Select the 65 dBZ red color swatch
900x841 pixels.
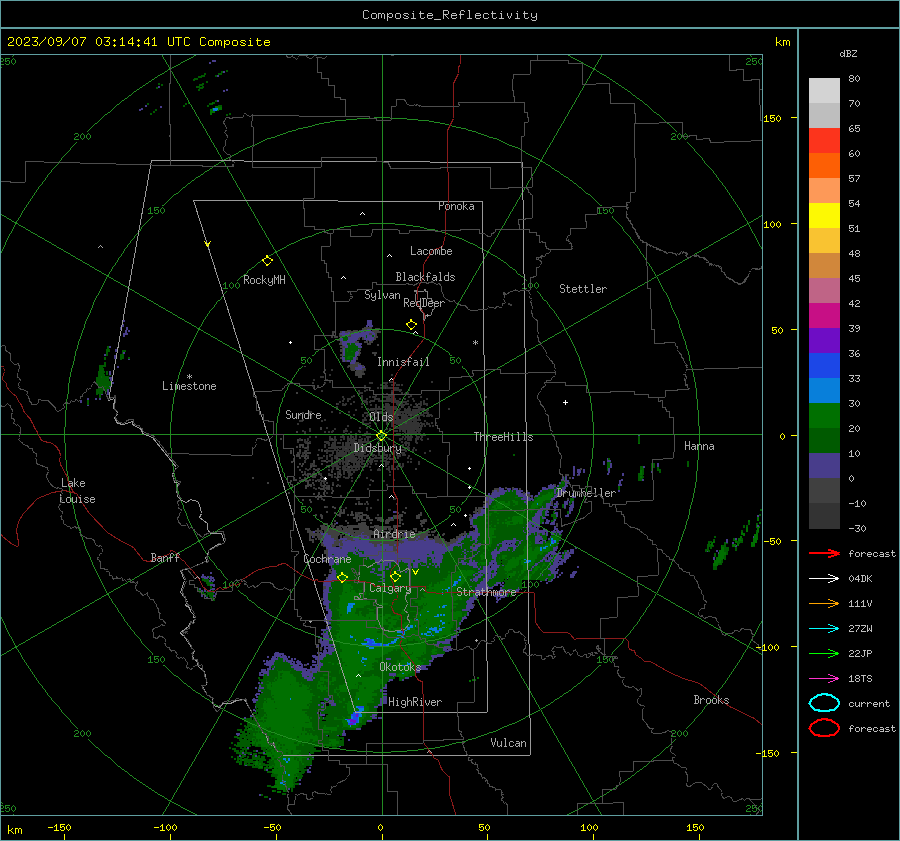824,140
